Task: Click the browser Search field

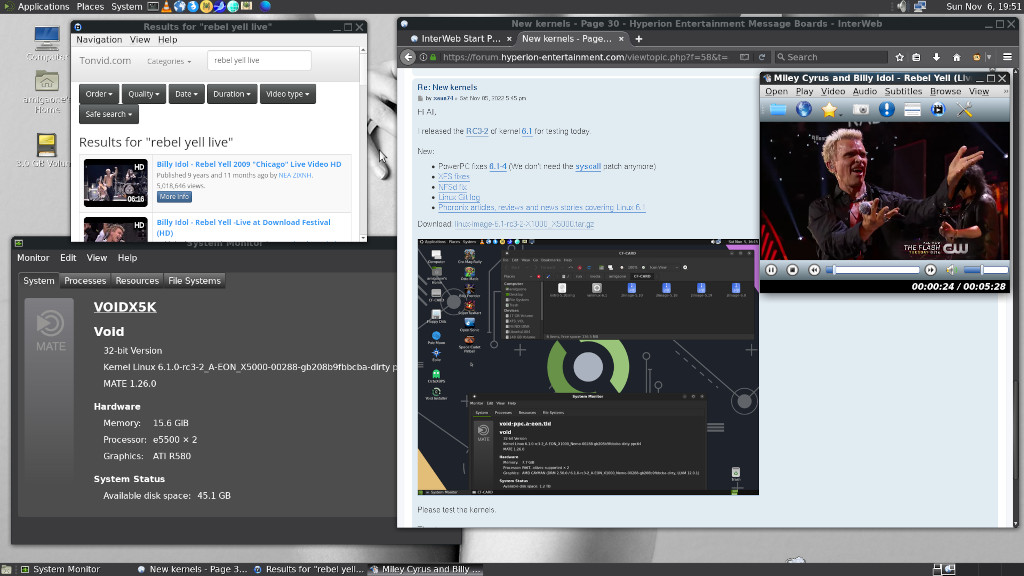Action: pyautogui.click(x=831, y=57)
